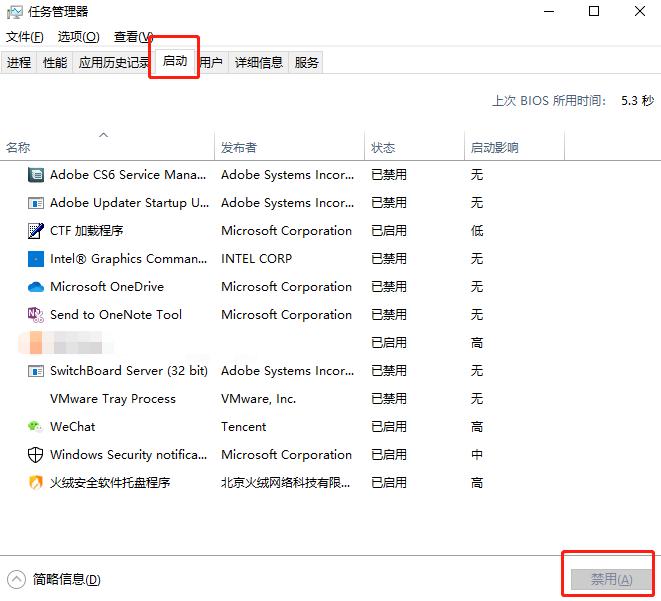Image resolution: width=661 pixels, height=601 pixels.
Task: Click the Adobe CS6 Service Manager icon
Action: (36, 174)
